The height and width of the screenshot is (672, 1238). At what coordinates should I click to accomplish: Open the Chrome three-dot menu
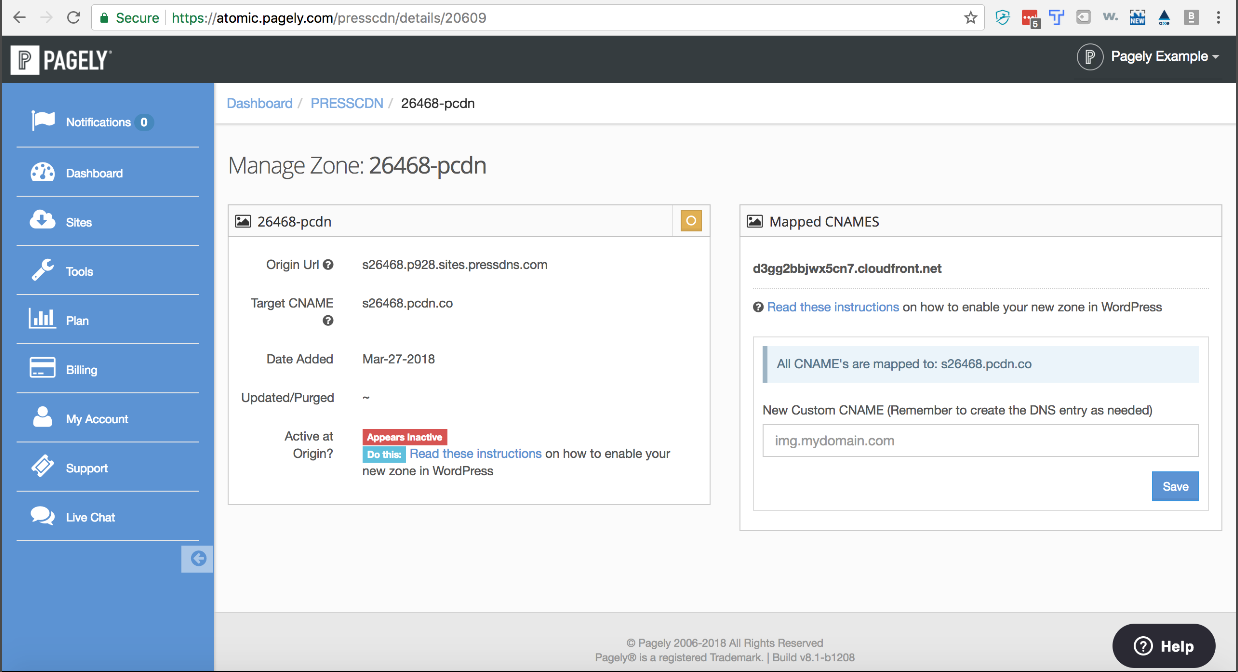click(1218, 17)
